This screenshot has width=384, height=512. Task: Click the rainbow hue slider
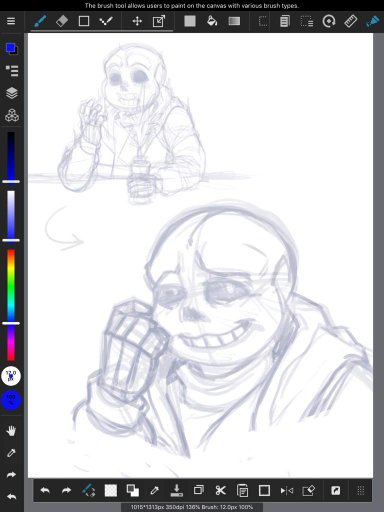pos(11,305)
